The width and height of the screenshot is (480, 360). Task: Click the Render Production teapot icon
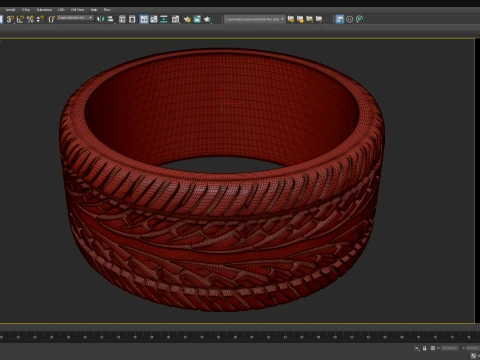pos(208,19)
